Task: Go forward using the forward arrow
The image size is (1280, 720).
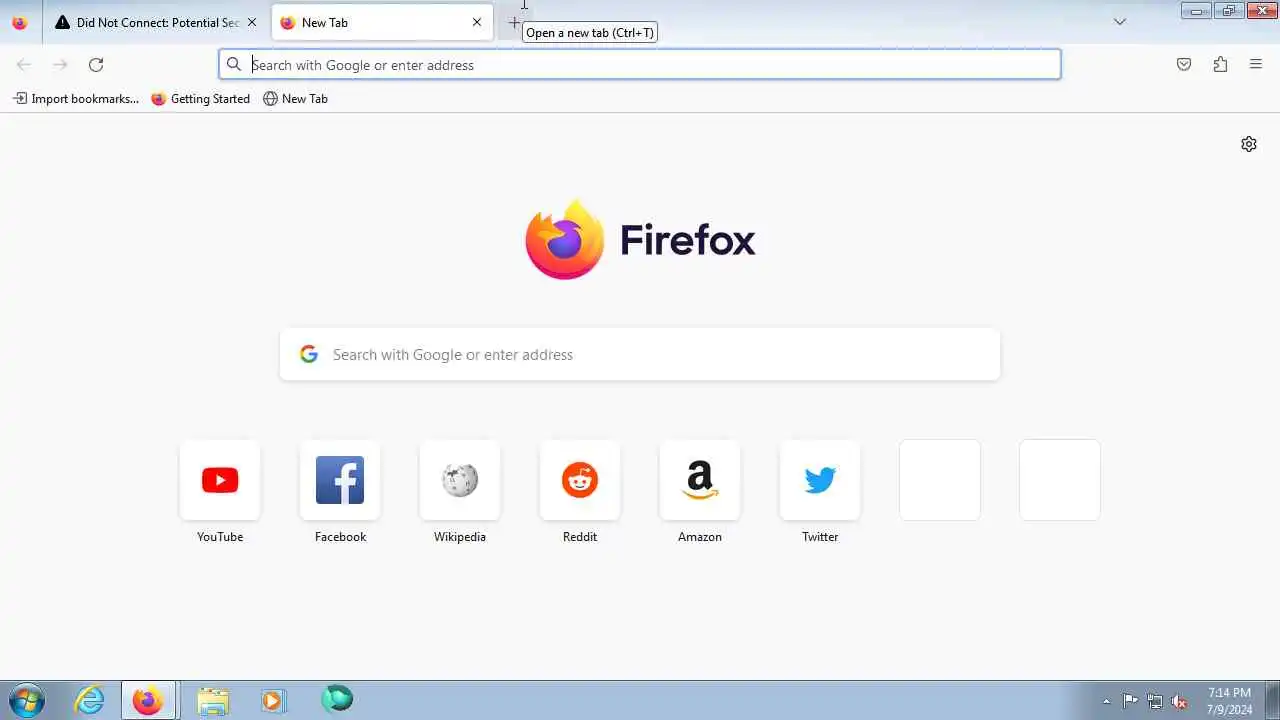Action: [x=60, y=64]
